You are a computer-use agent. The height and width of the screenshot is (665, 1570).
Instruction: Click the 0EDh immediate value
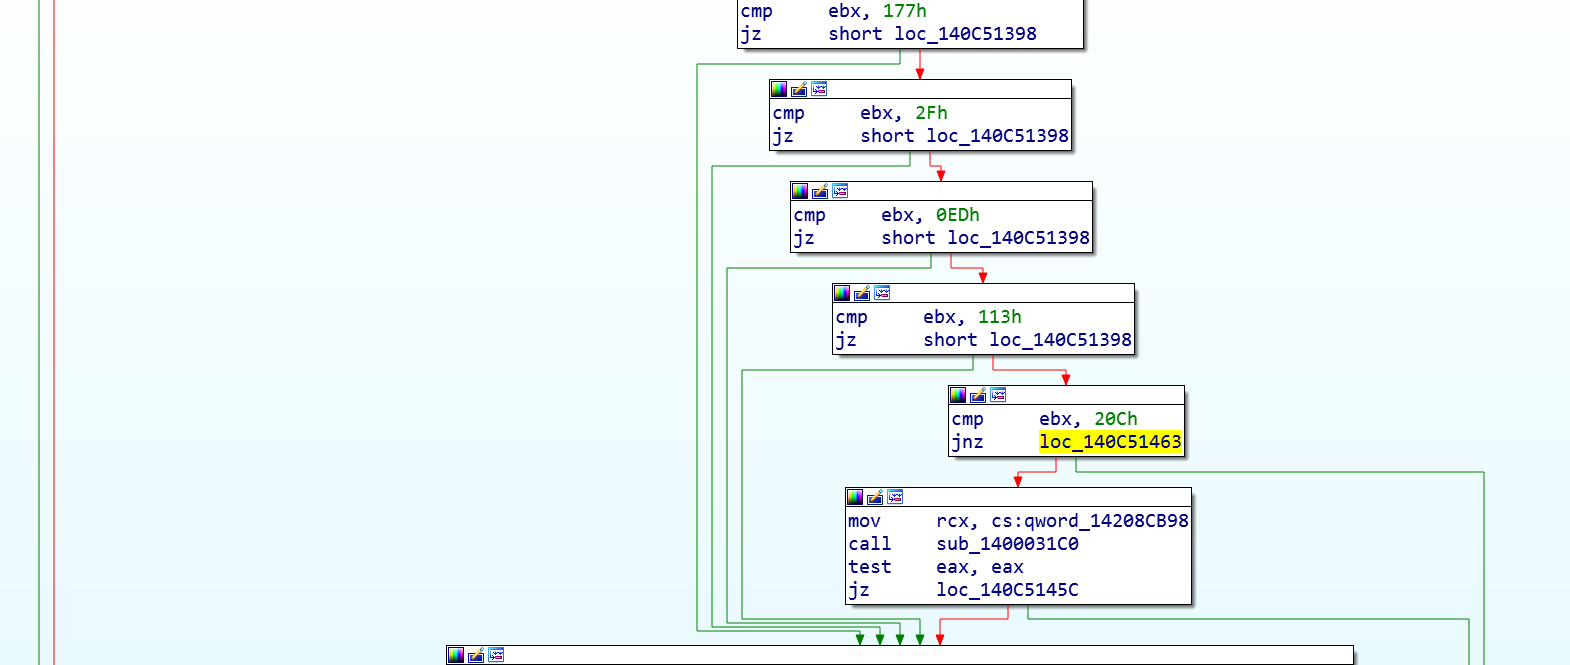point(957,215)
